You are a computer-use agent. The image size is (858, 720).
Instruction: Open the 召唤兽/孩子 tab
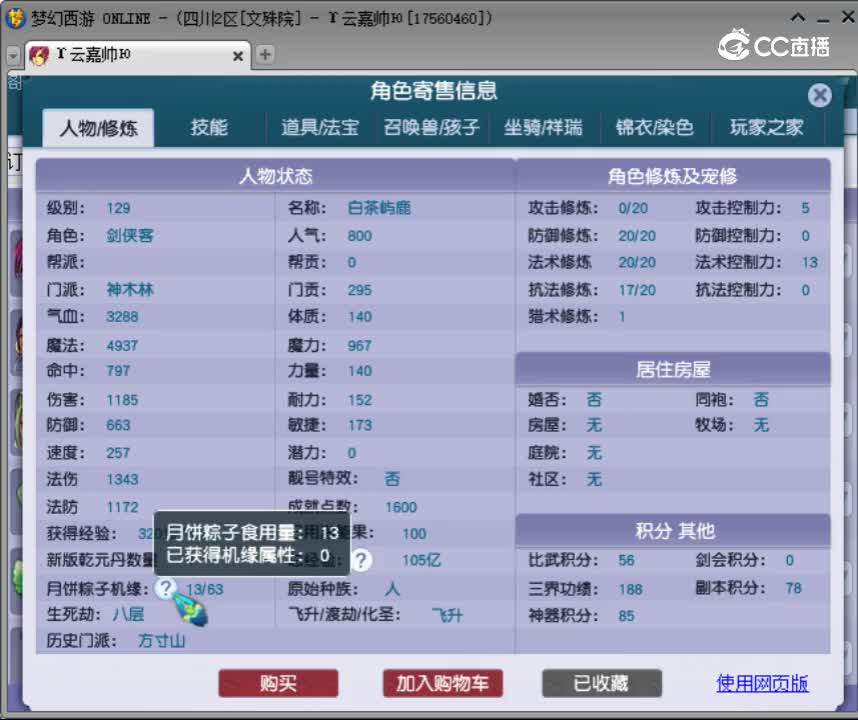[432, 127]
